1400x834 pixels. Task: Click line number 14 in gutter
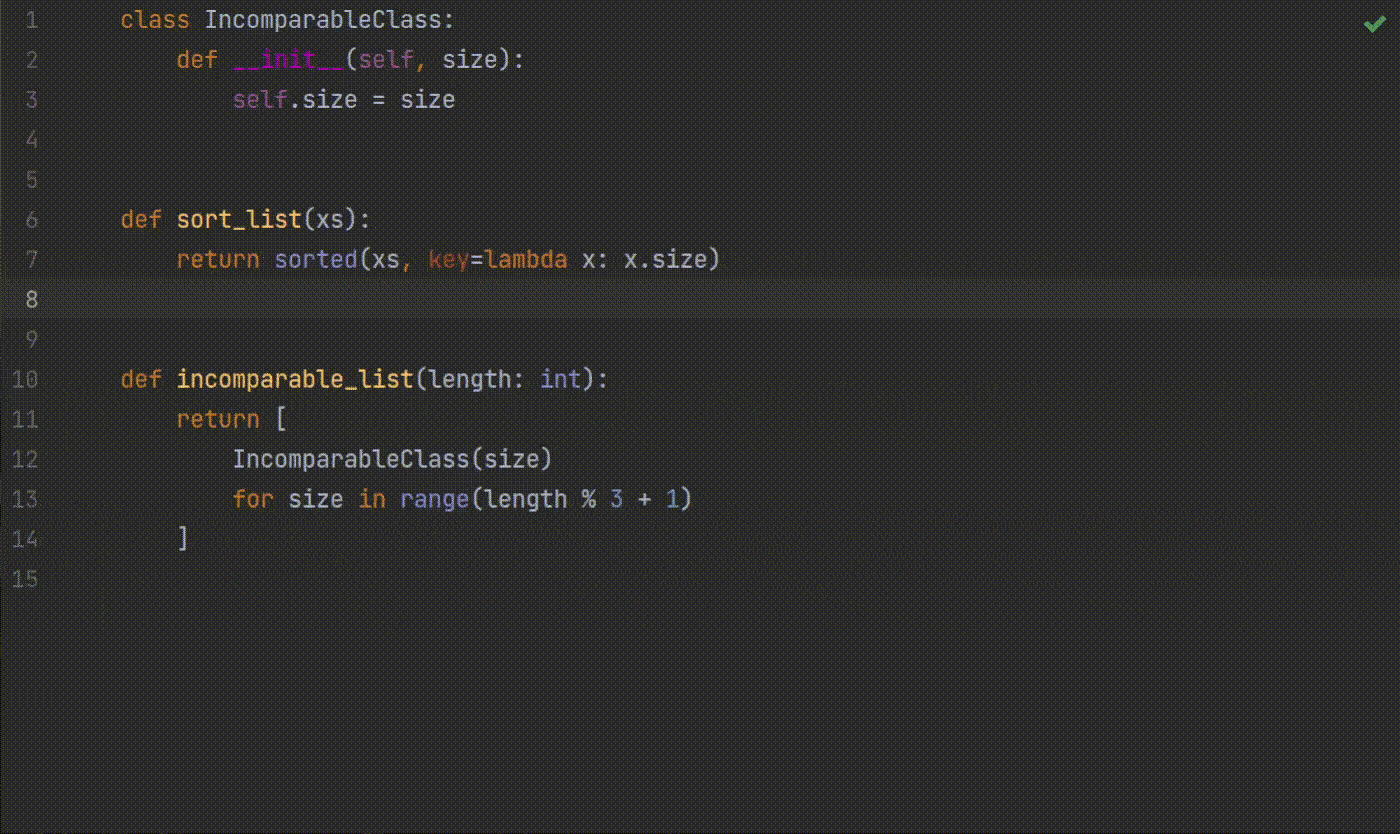[x=24, y=539]
